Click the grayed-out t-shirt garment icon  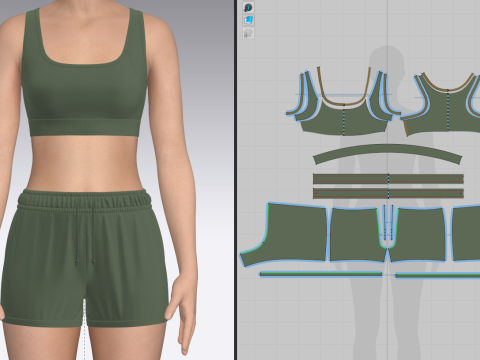tap(248, 33)
